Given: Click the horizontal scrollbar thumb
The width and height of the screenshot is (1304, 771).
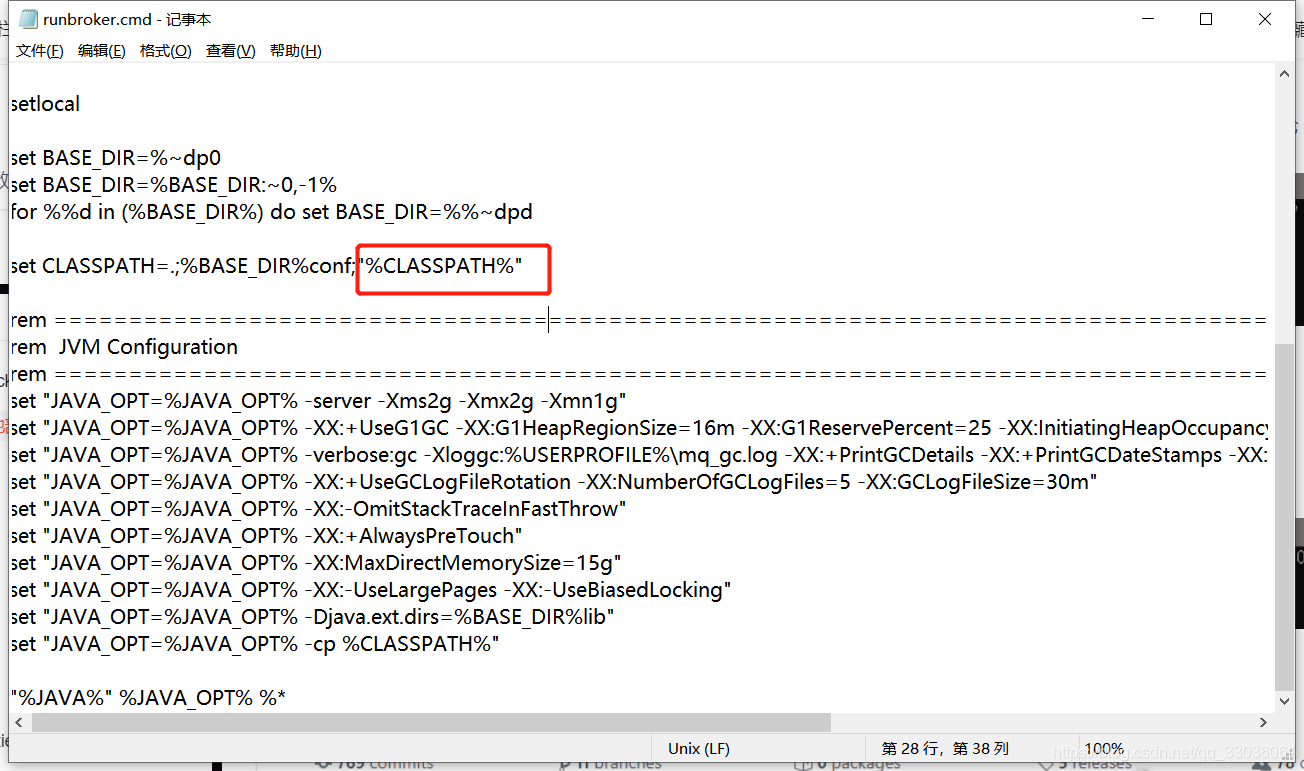Looking at the screenshot, I should [x=430, y=722].
